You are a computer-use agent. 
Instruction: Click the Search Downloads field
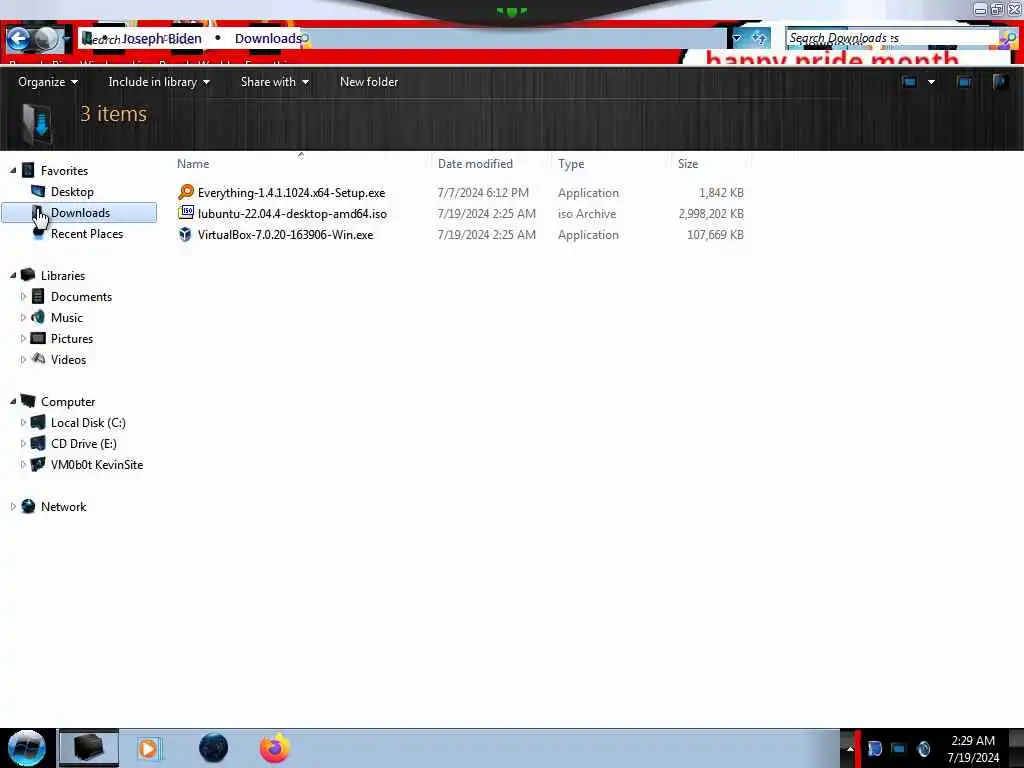click(892, 39)
